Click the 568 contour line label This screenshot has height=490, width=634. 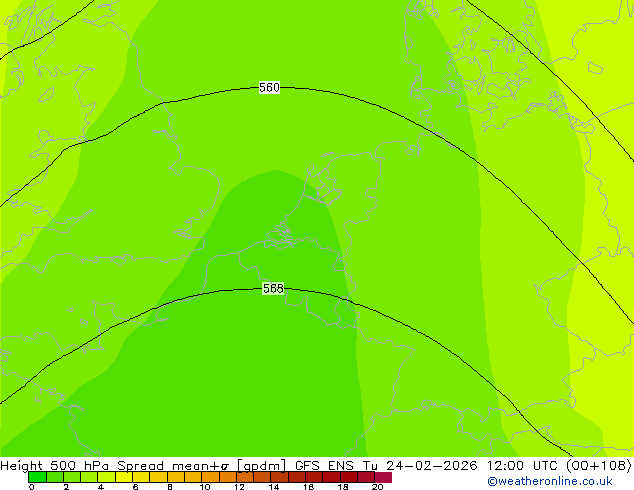click(x=272, y=289)
